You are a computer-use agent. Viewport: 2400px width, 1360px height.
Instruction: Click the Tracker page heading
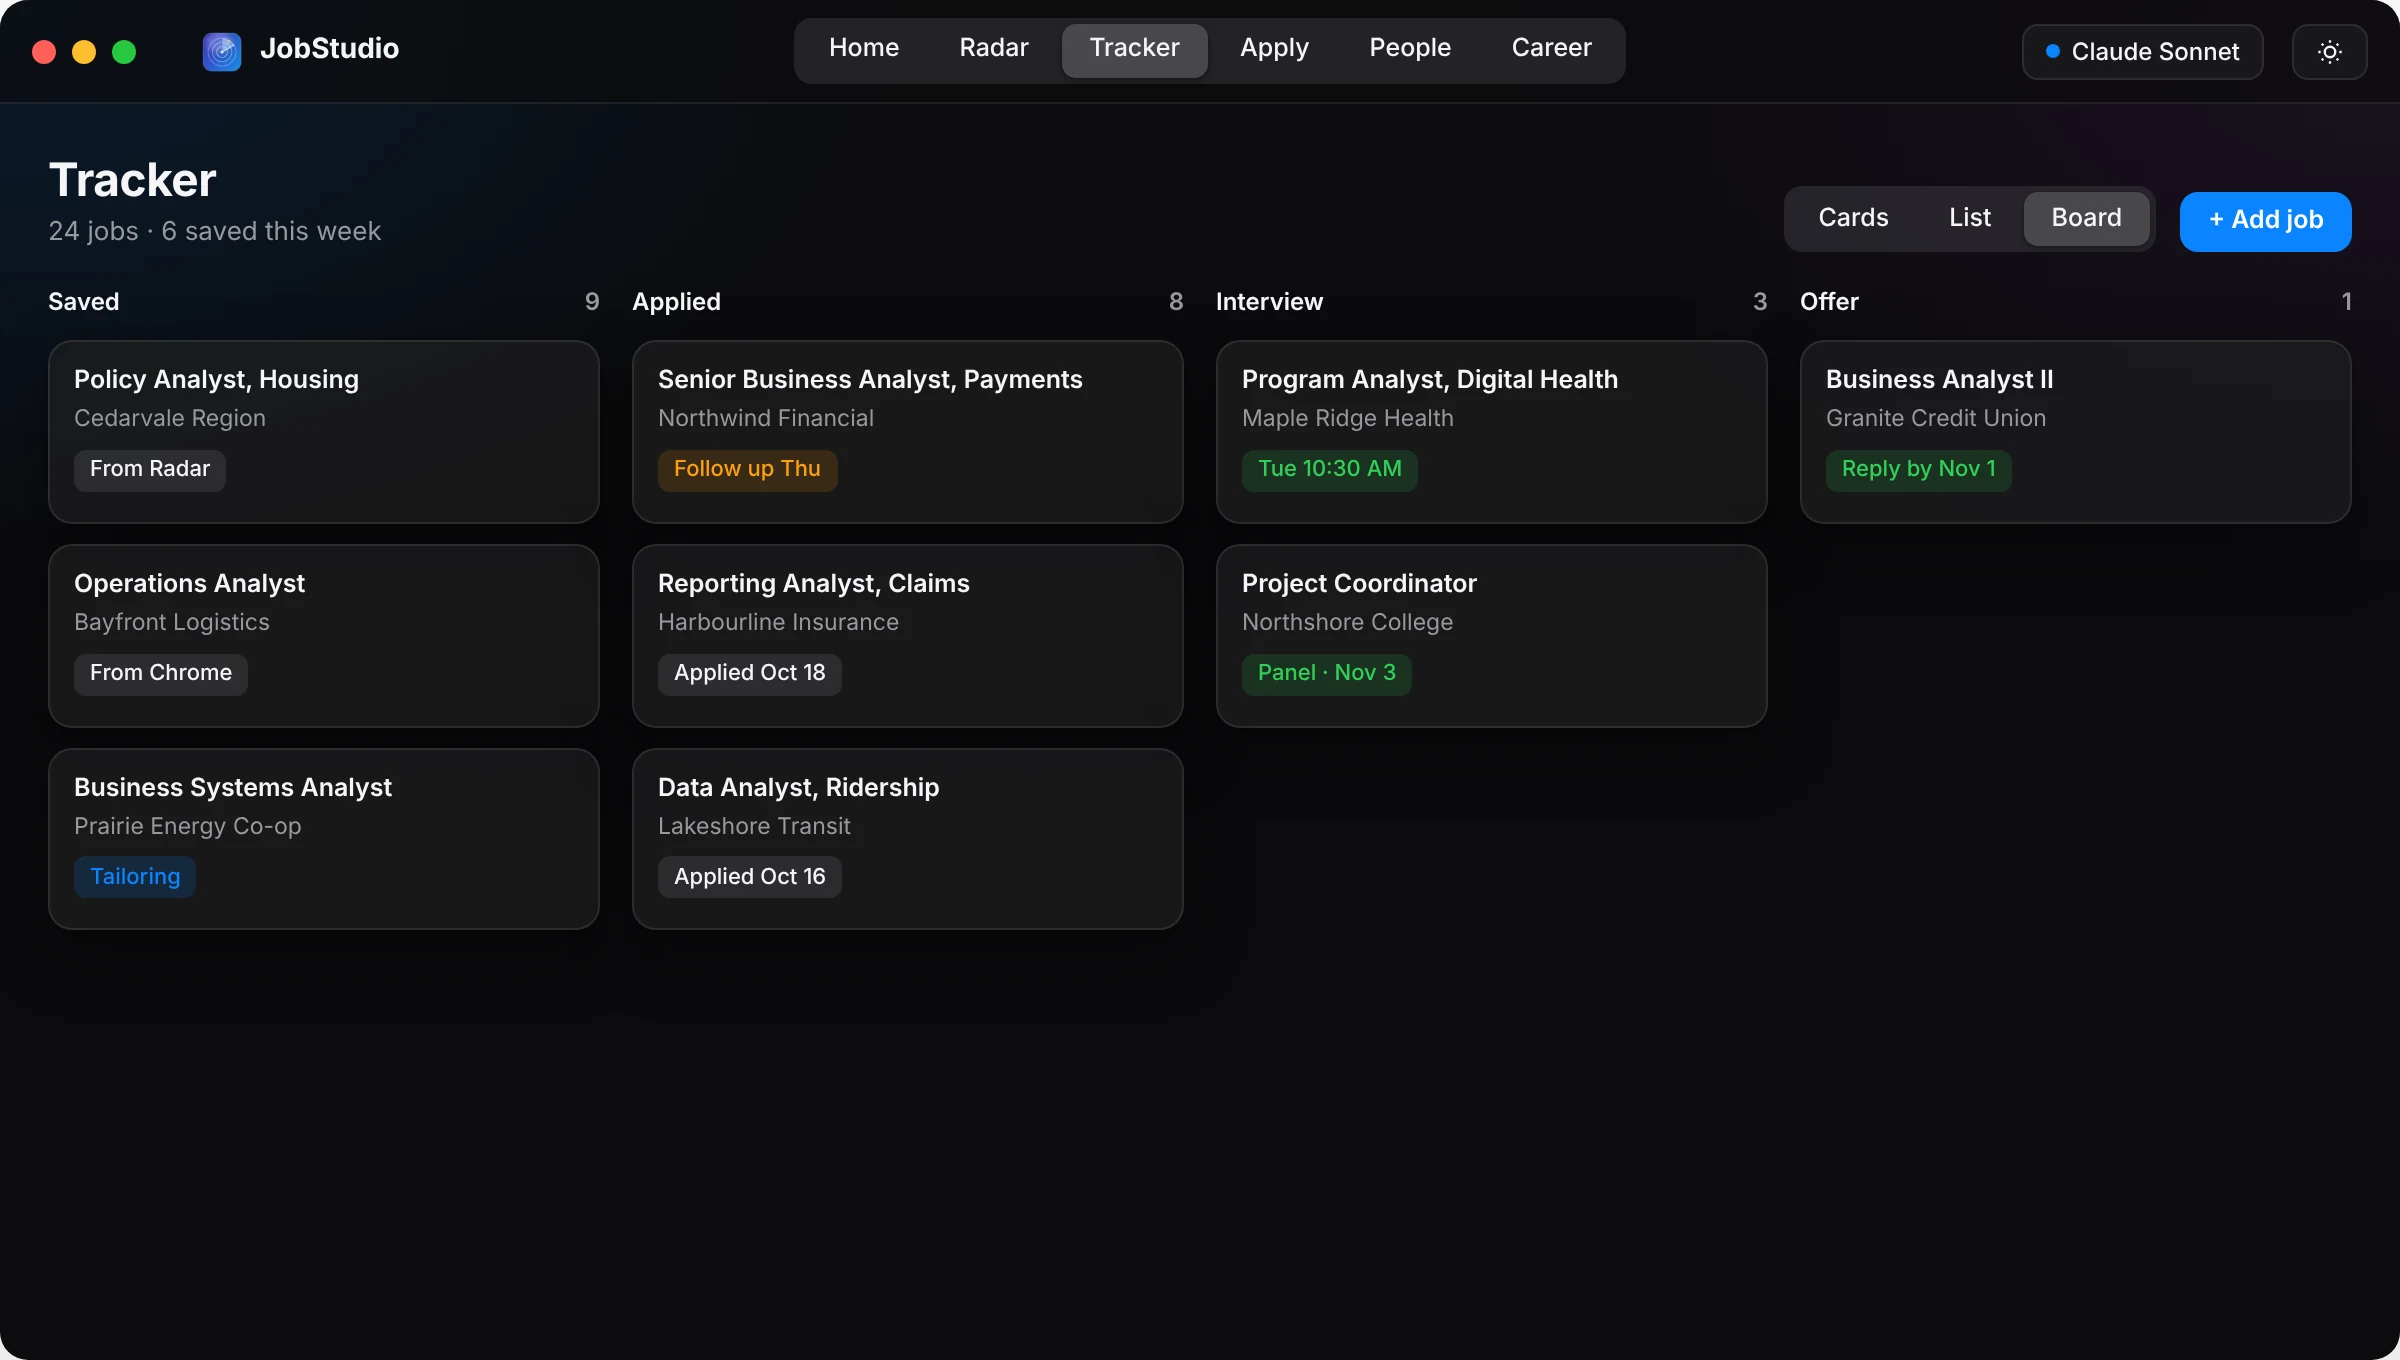pos(132,181)
